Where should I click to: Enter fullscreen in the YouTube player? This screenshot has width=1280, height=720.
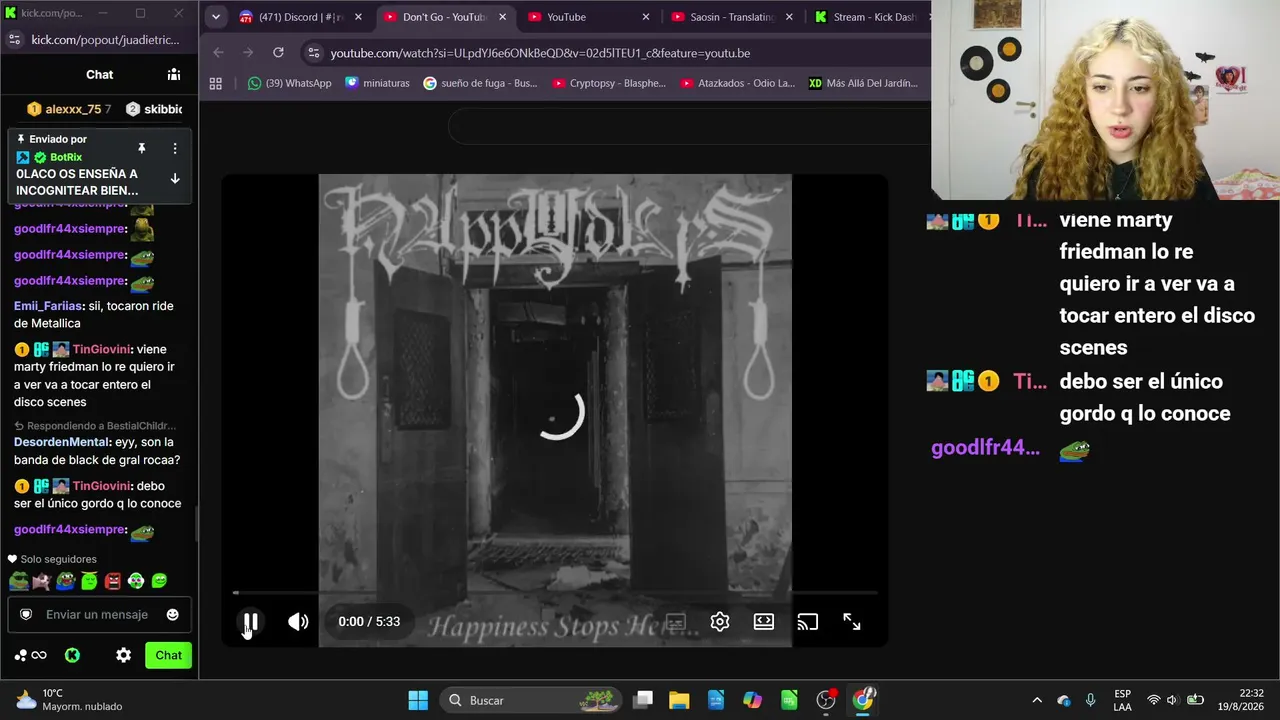pos(852,622)
